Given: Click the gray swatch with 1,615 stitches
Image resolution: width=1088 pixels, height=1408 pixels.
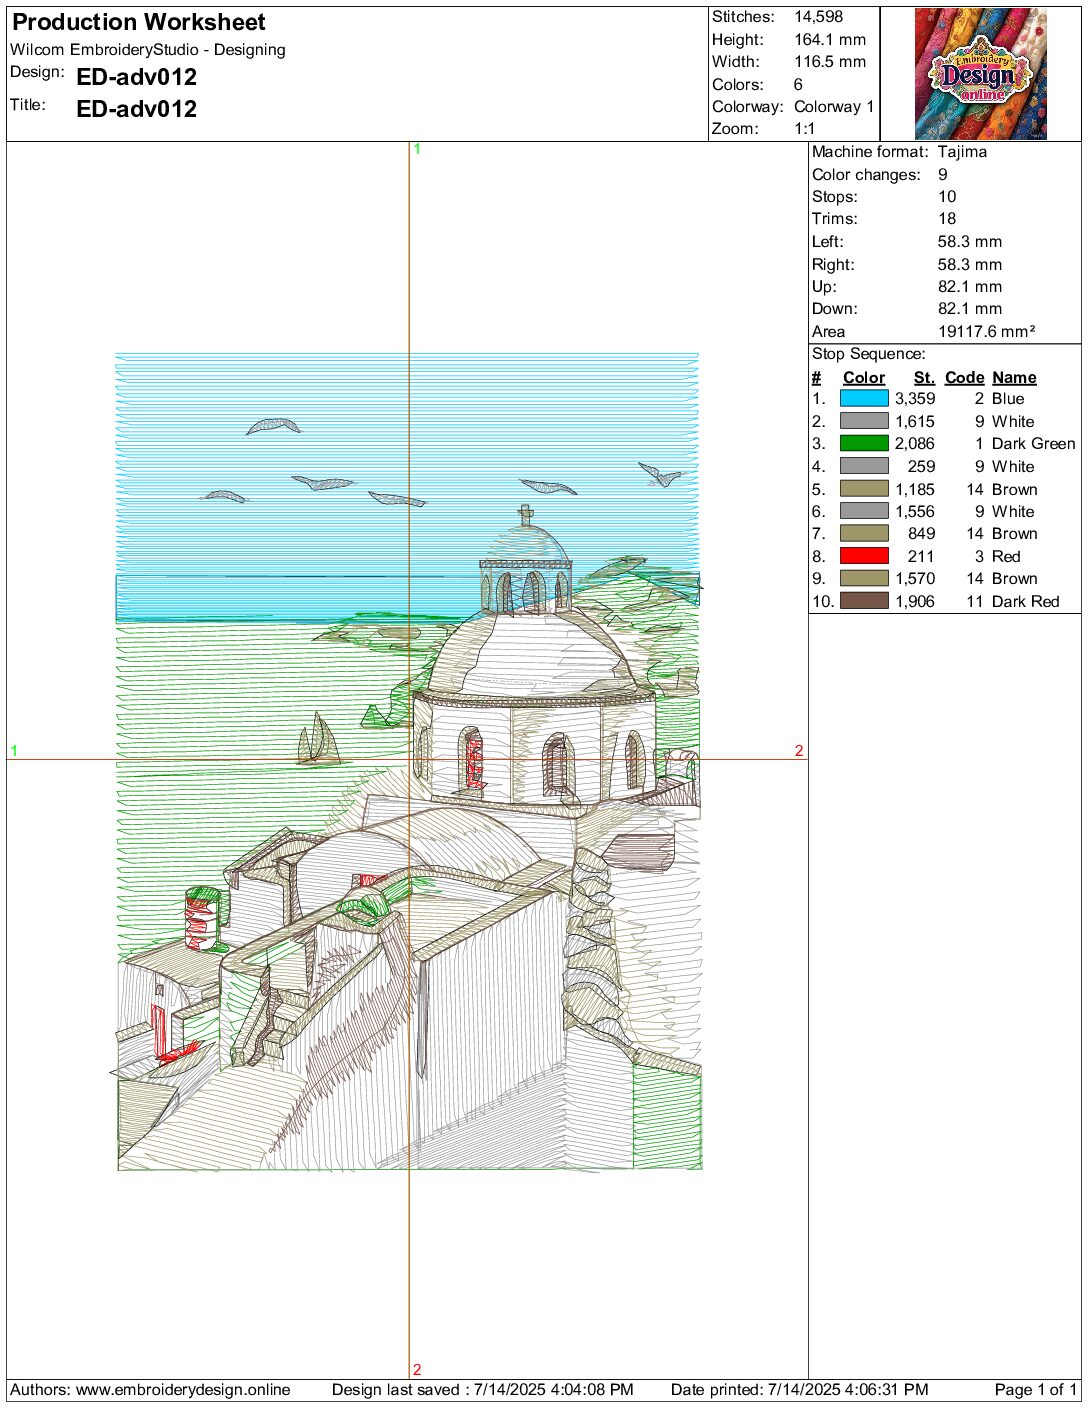Looking at the screenshot, I should click(x=864, y=421).
